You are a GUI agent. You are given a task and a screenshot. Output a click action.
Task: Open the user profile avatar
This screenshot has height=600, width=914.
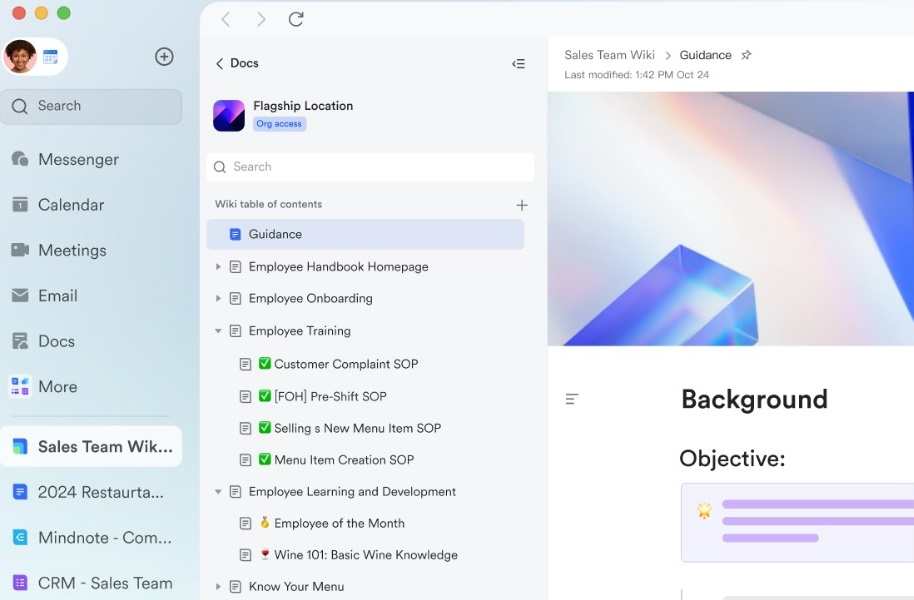tap(20, 57)
